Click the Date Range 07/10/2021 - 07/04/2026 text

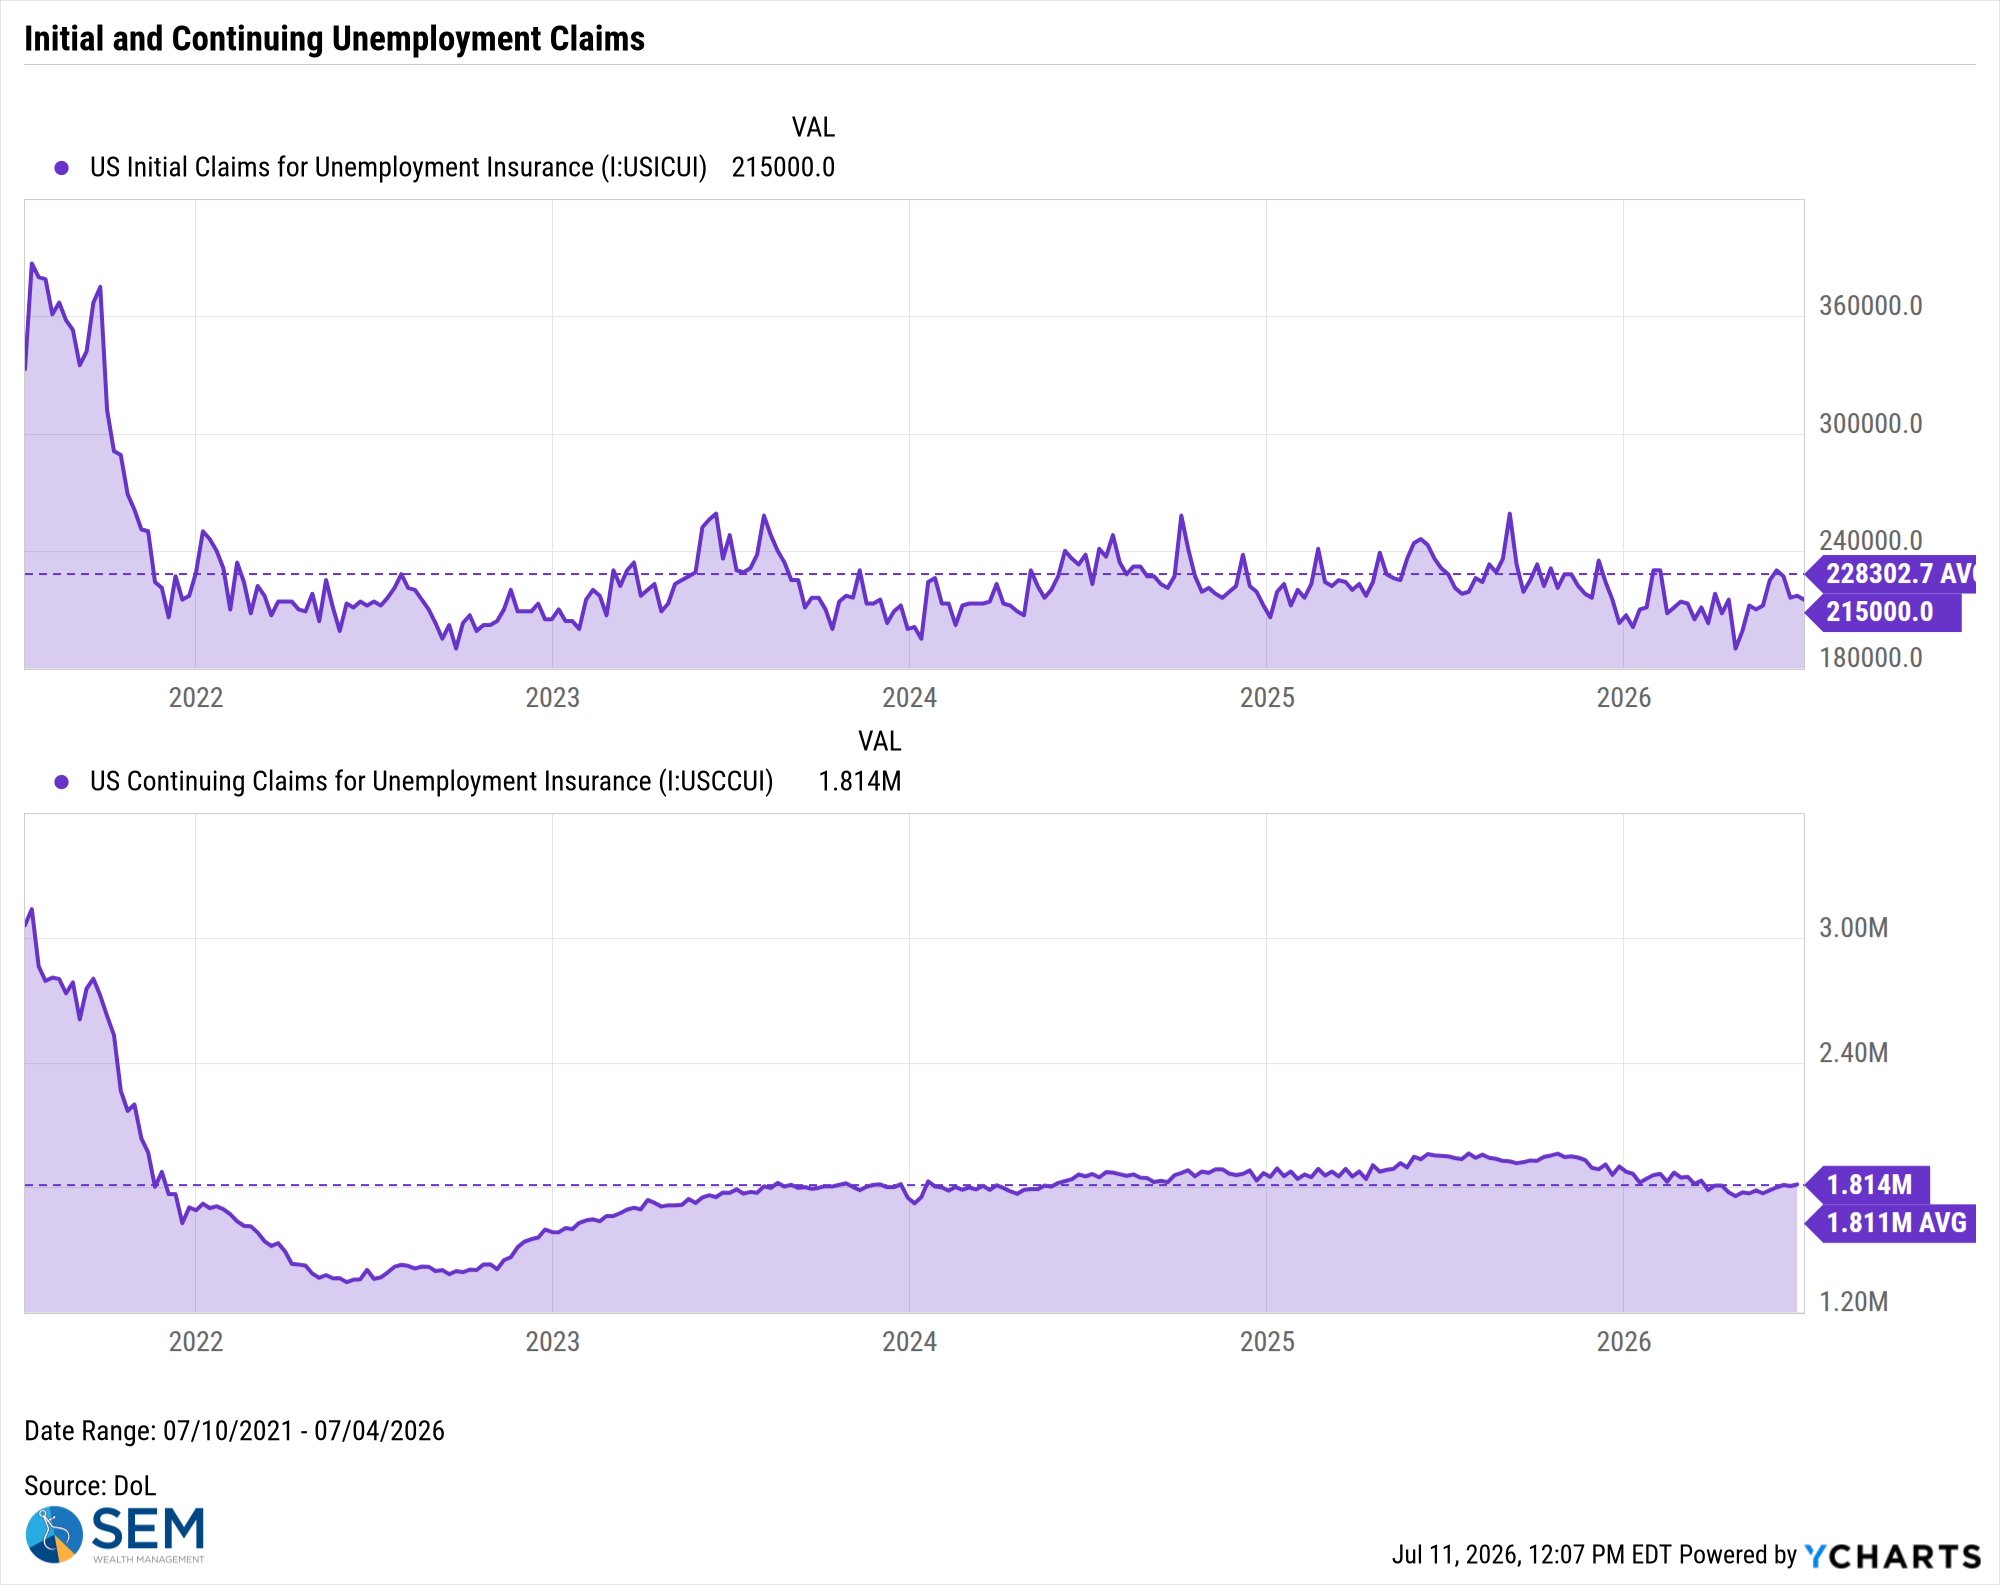[x=234, y=1431]
